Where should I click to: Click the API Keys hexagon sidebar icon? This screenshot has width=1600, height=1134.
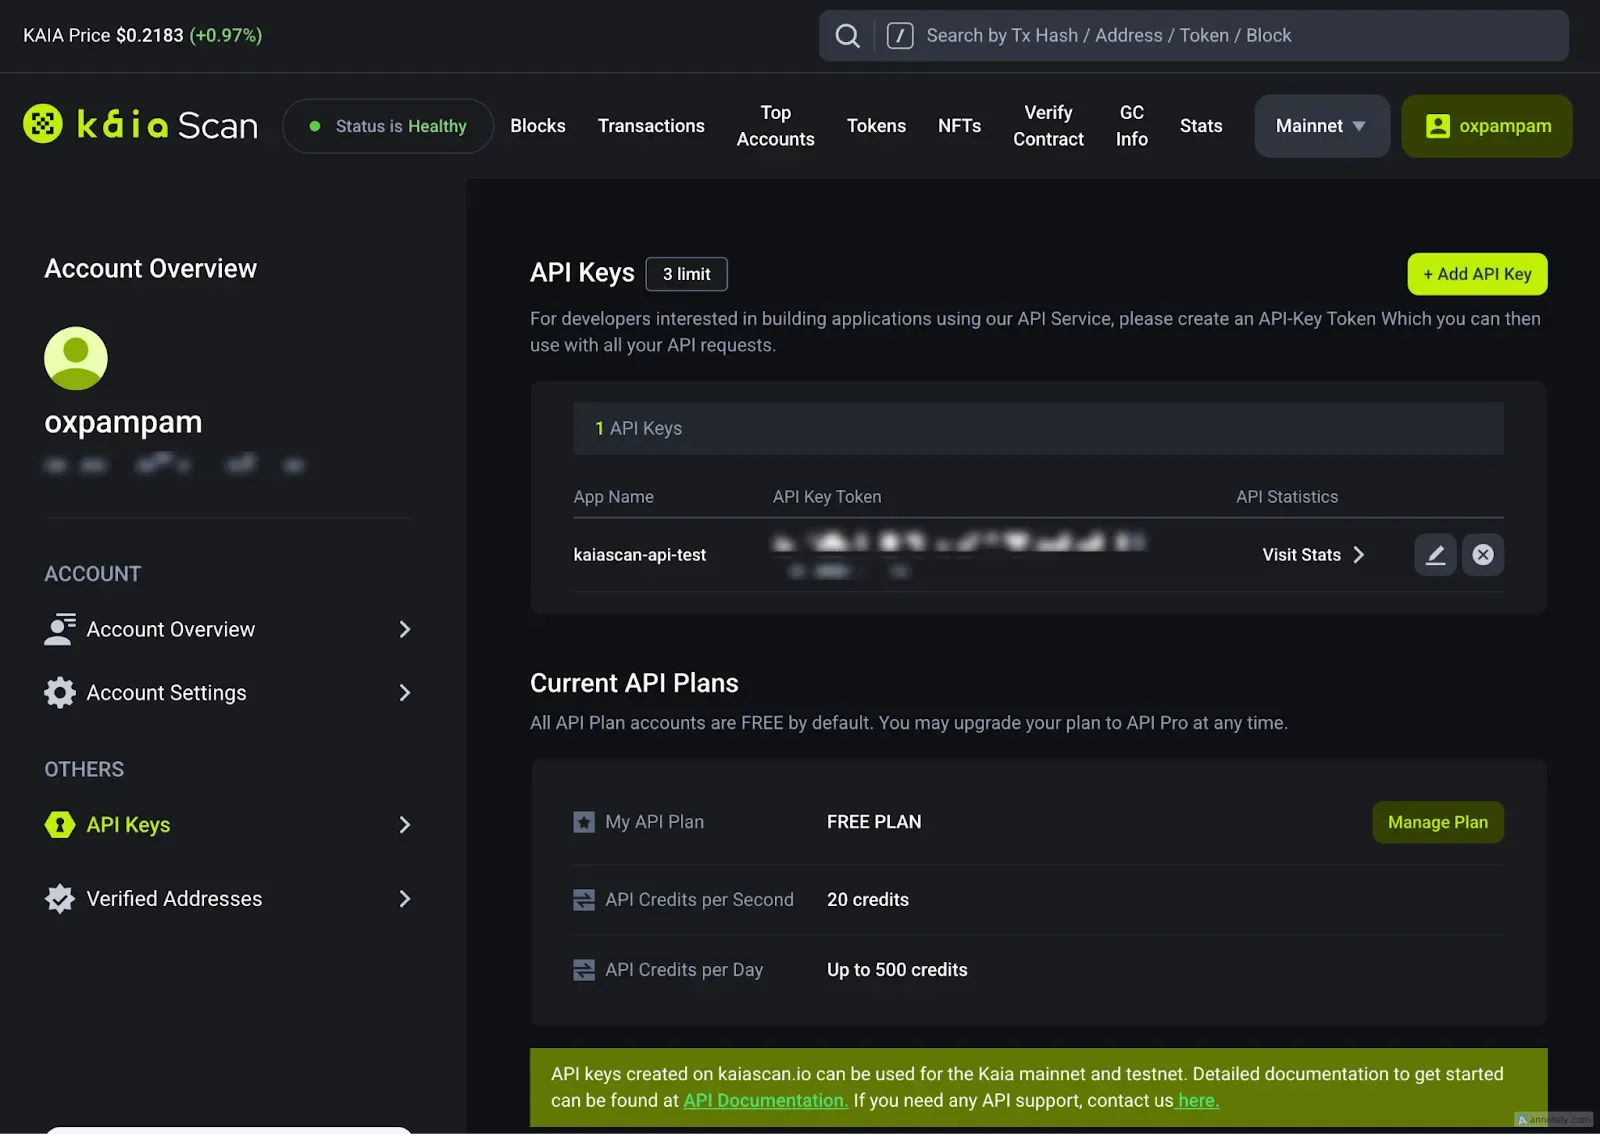60,825
